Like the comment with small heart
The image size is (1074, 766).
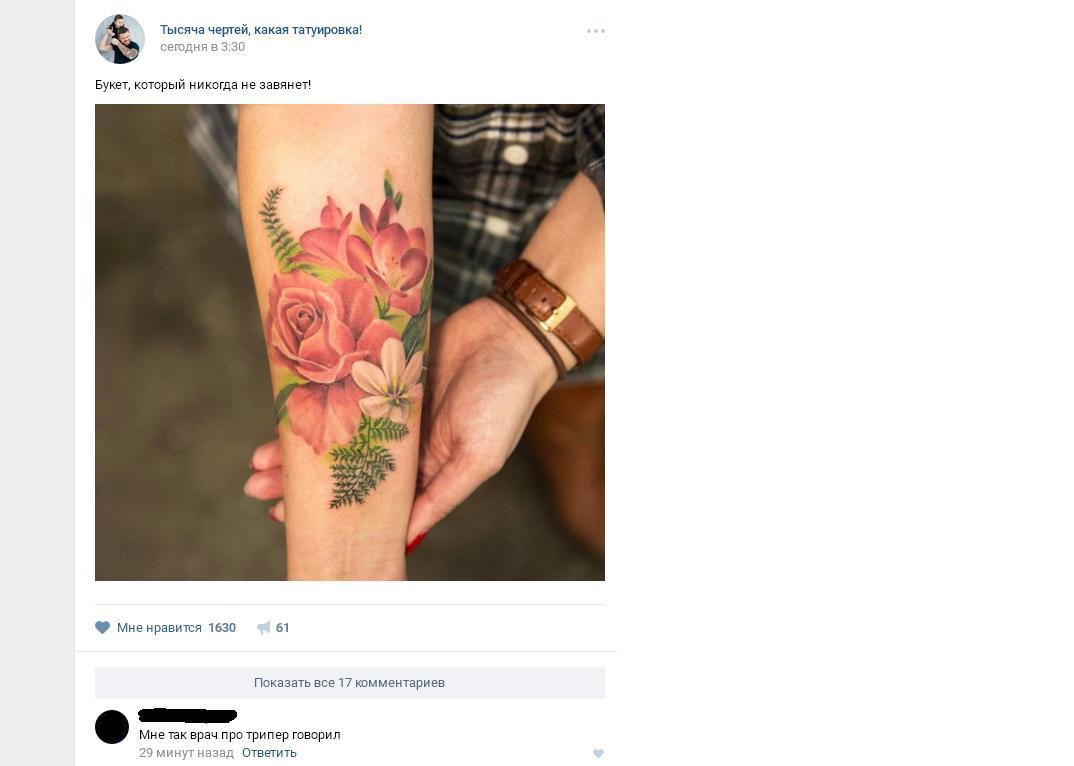click(x=598, y=753)
